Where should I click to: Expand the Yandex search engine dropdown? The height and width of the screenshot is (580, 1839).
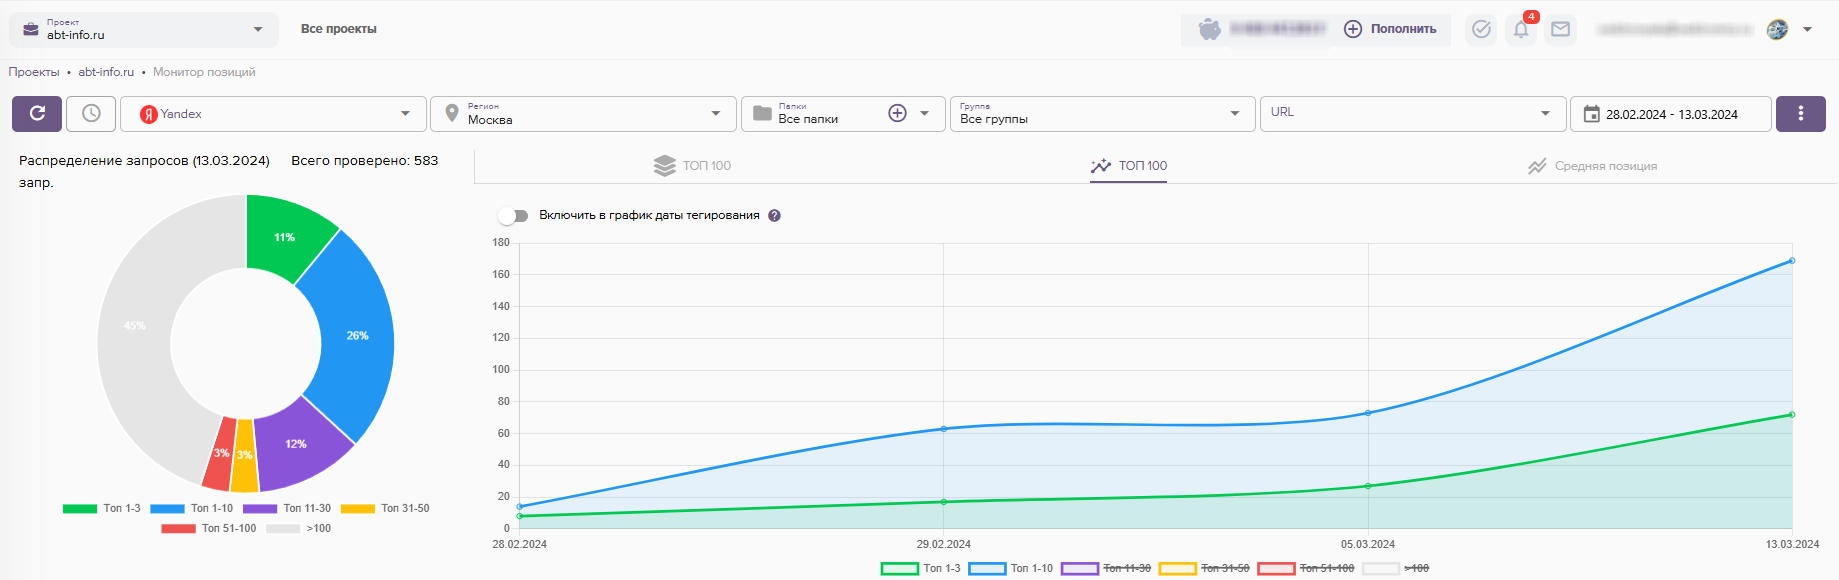[273, 114]
